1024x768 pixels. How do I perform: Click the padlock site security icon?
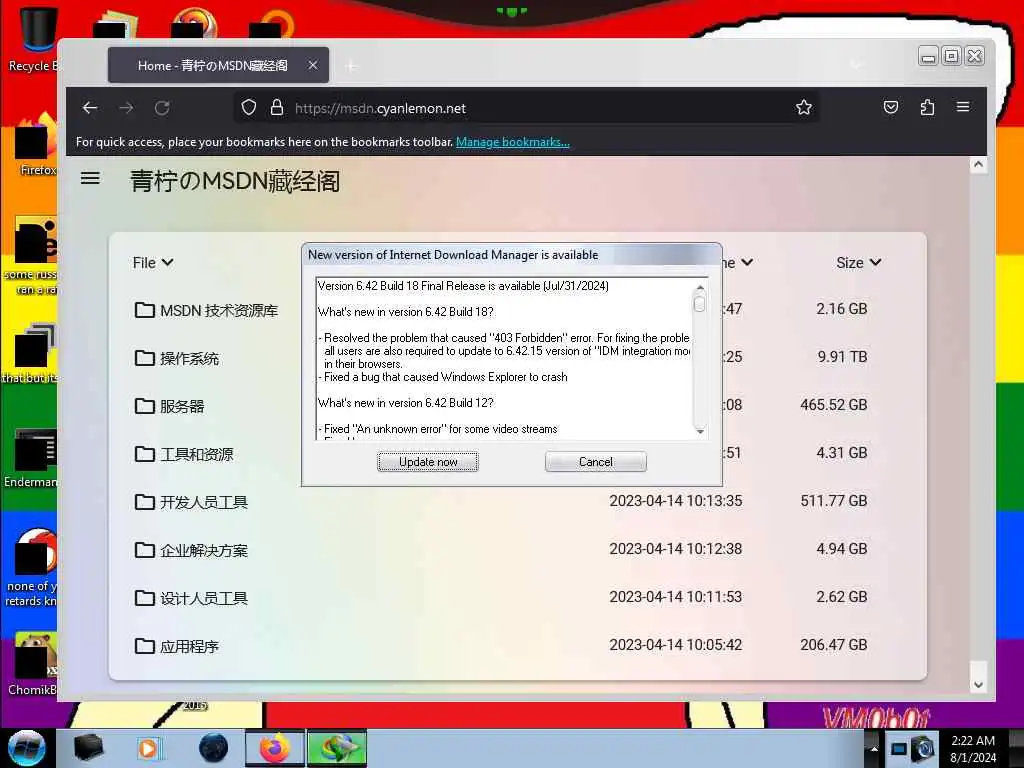click(277, 108)
